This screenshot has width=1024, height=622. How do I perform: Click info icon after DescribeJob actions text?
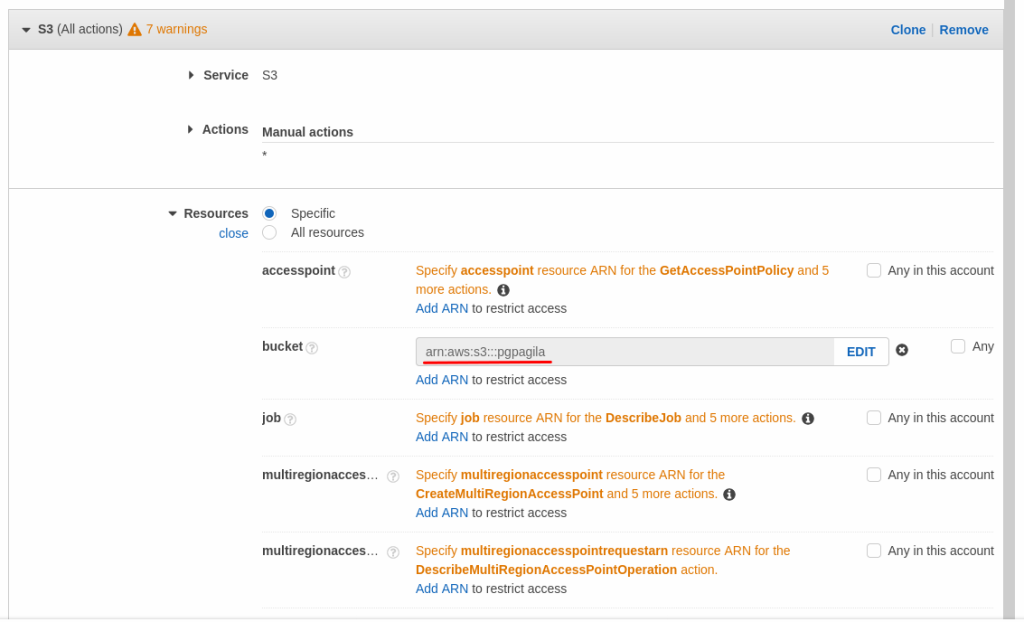808,418
